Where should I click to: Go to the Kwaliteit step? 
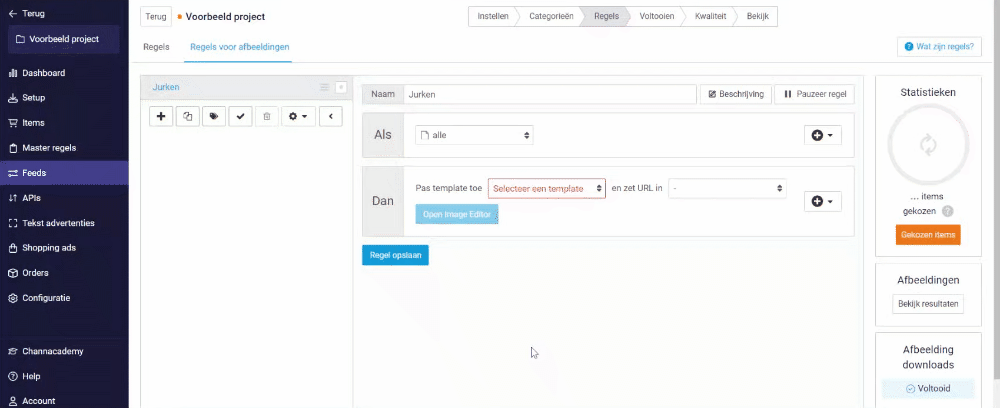(x=711, y=17)
